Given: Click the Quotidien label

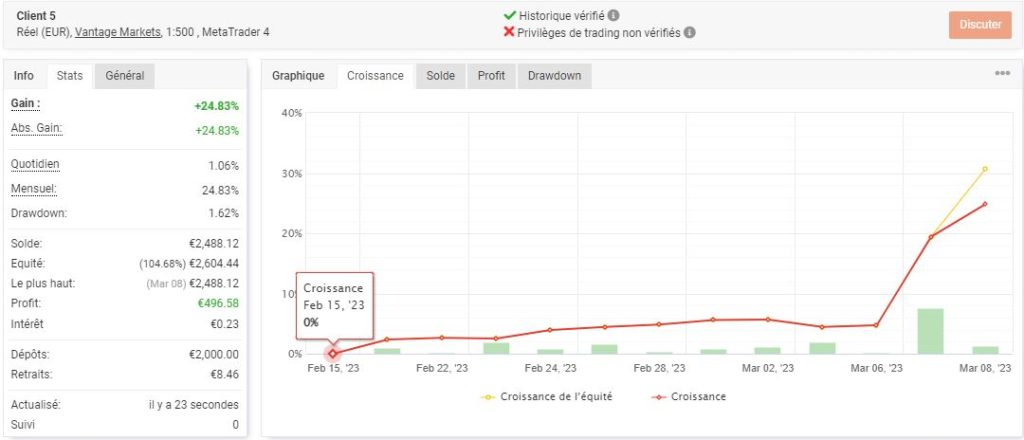Looking at the screenshot, I should [x=35, y=164].
